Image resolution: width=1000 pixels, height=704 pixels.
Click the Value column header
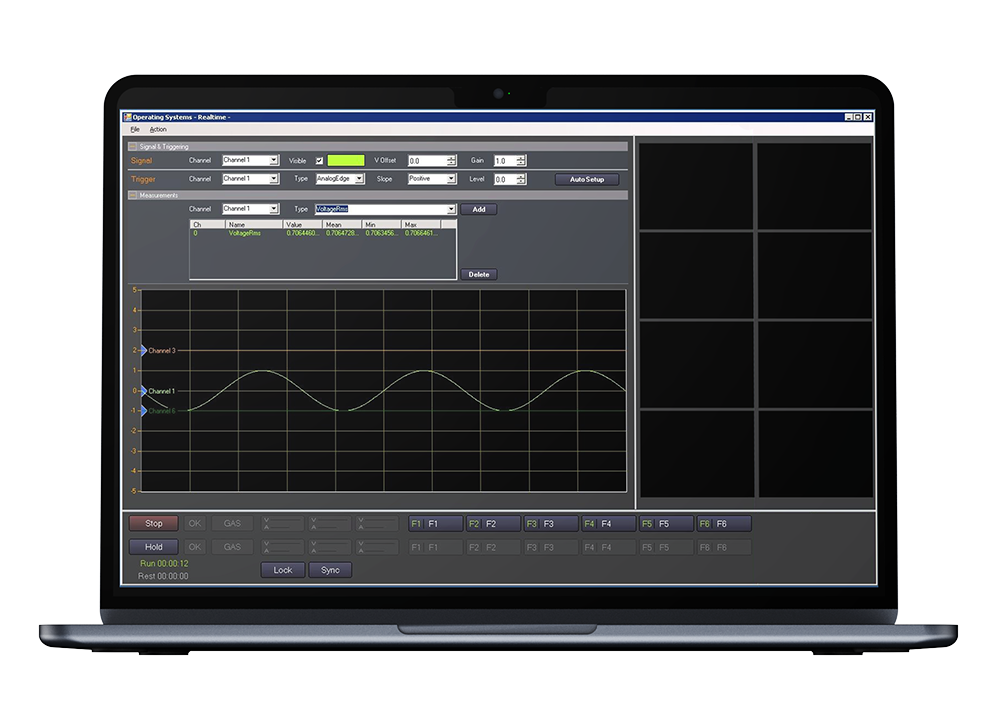coord(302,224)
